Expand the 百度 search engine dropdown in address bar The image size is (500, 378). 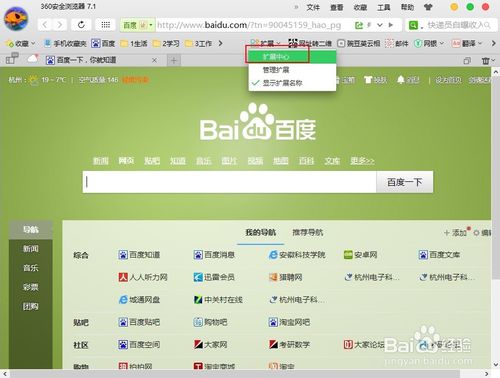(x=151, y=25)
